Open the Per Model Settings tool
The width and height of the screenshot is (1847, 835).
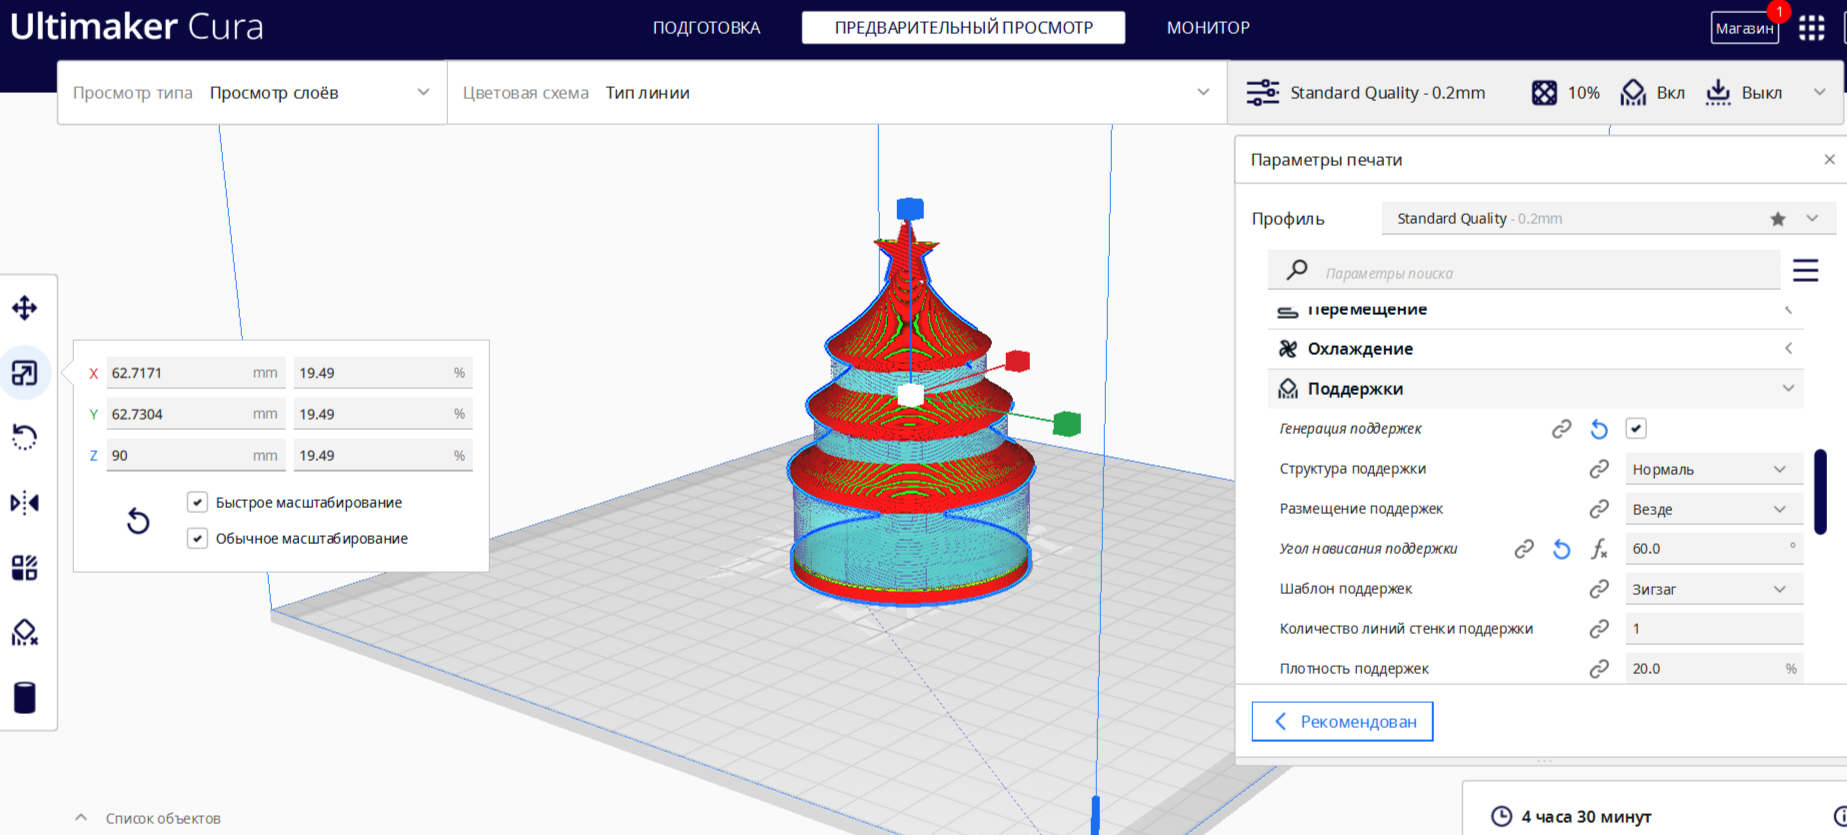coord(25,567)
